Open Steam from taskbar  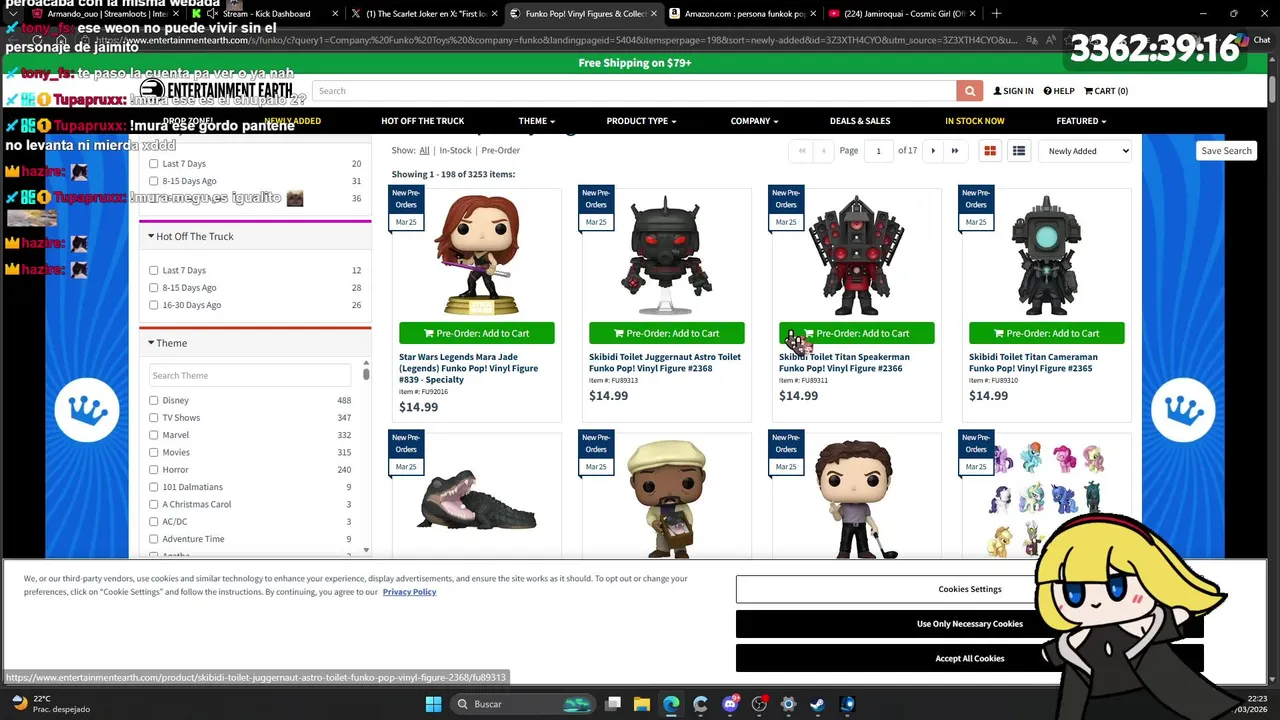(817, 704)
